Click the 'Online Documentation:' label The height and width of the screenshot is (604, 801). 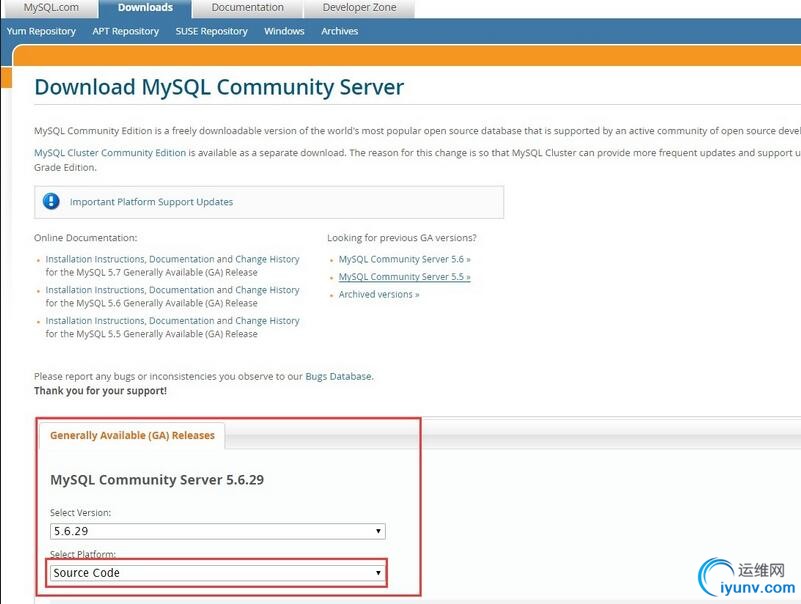[x=86, y=238]
